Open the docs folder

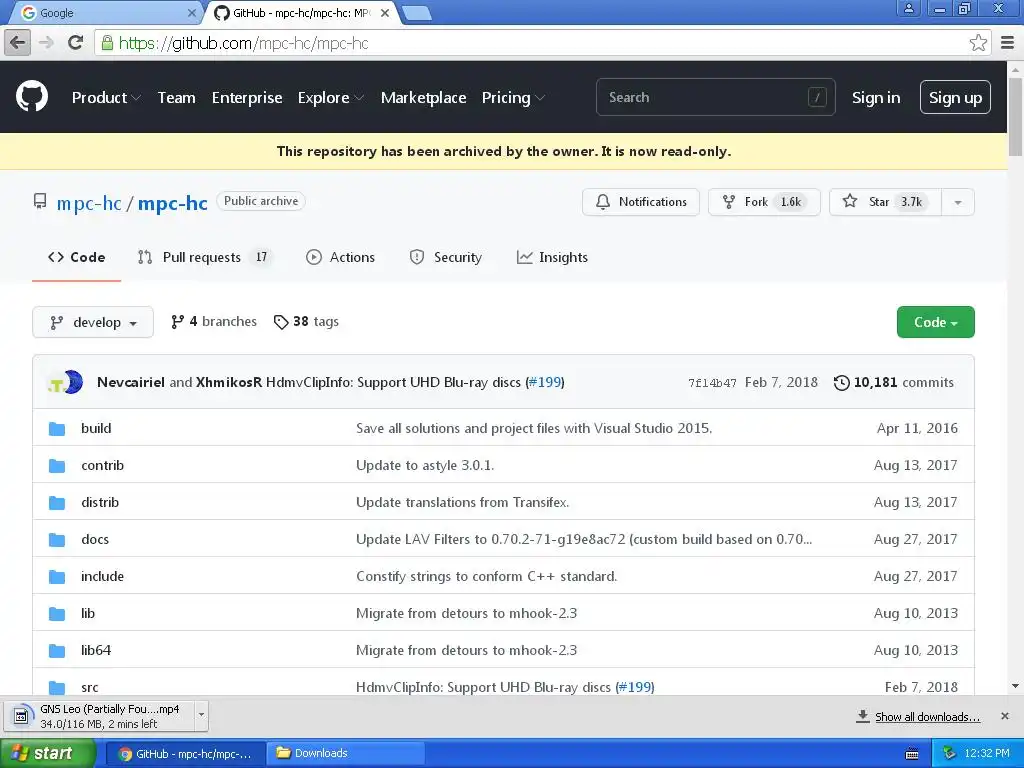(95, 539)
